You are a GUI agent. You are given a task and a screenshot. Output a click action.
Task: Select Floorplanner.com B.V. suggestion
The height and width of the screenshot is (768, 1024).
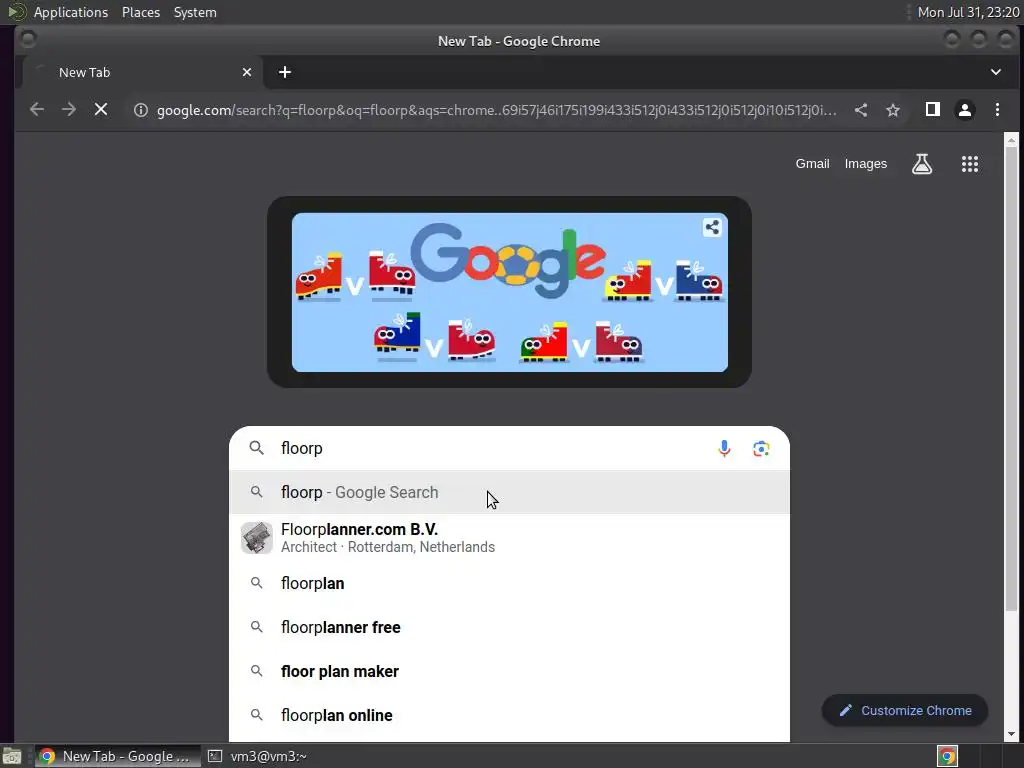(509, 538)
